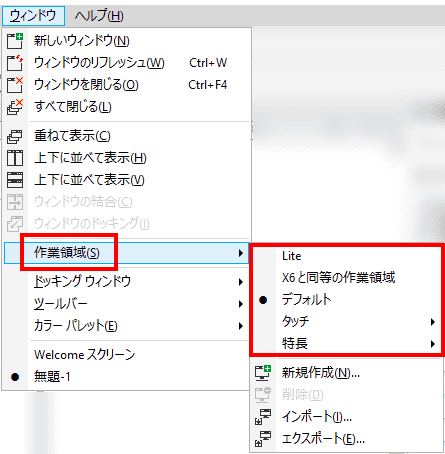Expand the カラー パレット(E) submenu
The image size is (445, 454).
pos(127,326)
